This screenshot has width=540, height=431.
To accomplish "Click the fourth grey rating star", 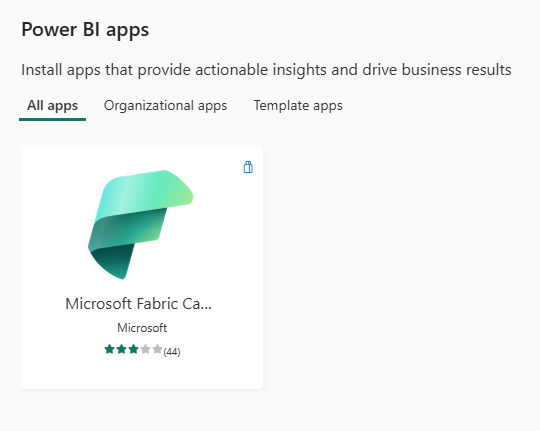I will (x=145, y=349).
